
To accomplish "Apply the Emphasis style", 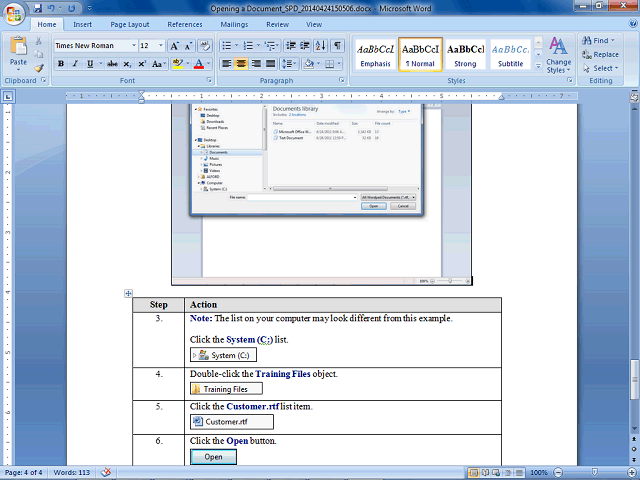I will pyautogui.click(x=376, y=55).
